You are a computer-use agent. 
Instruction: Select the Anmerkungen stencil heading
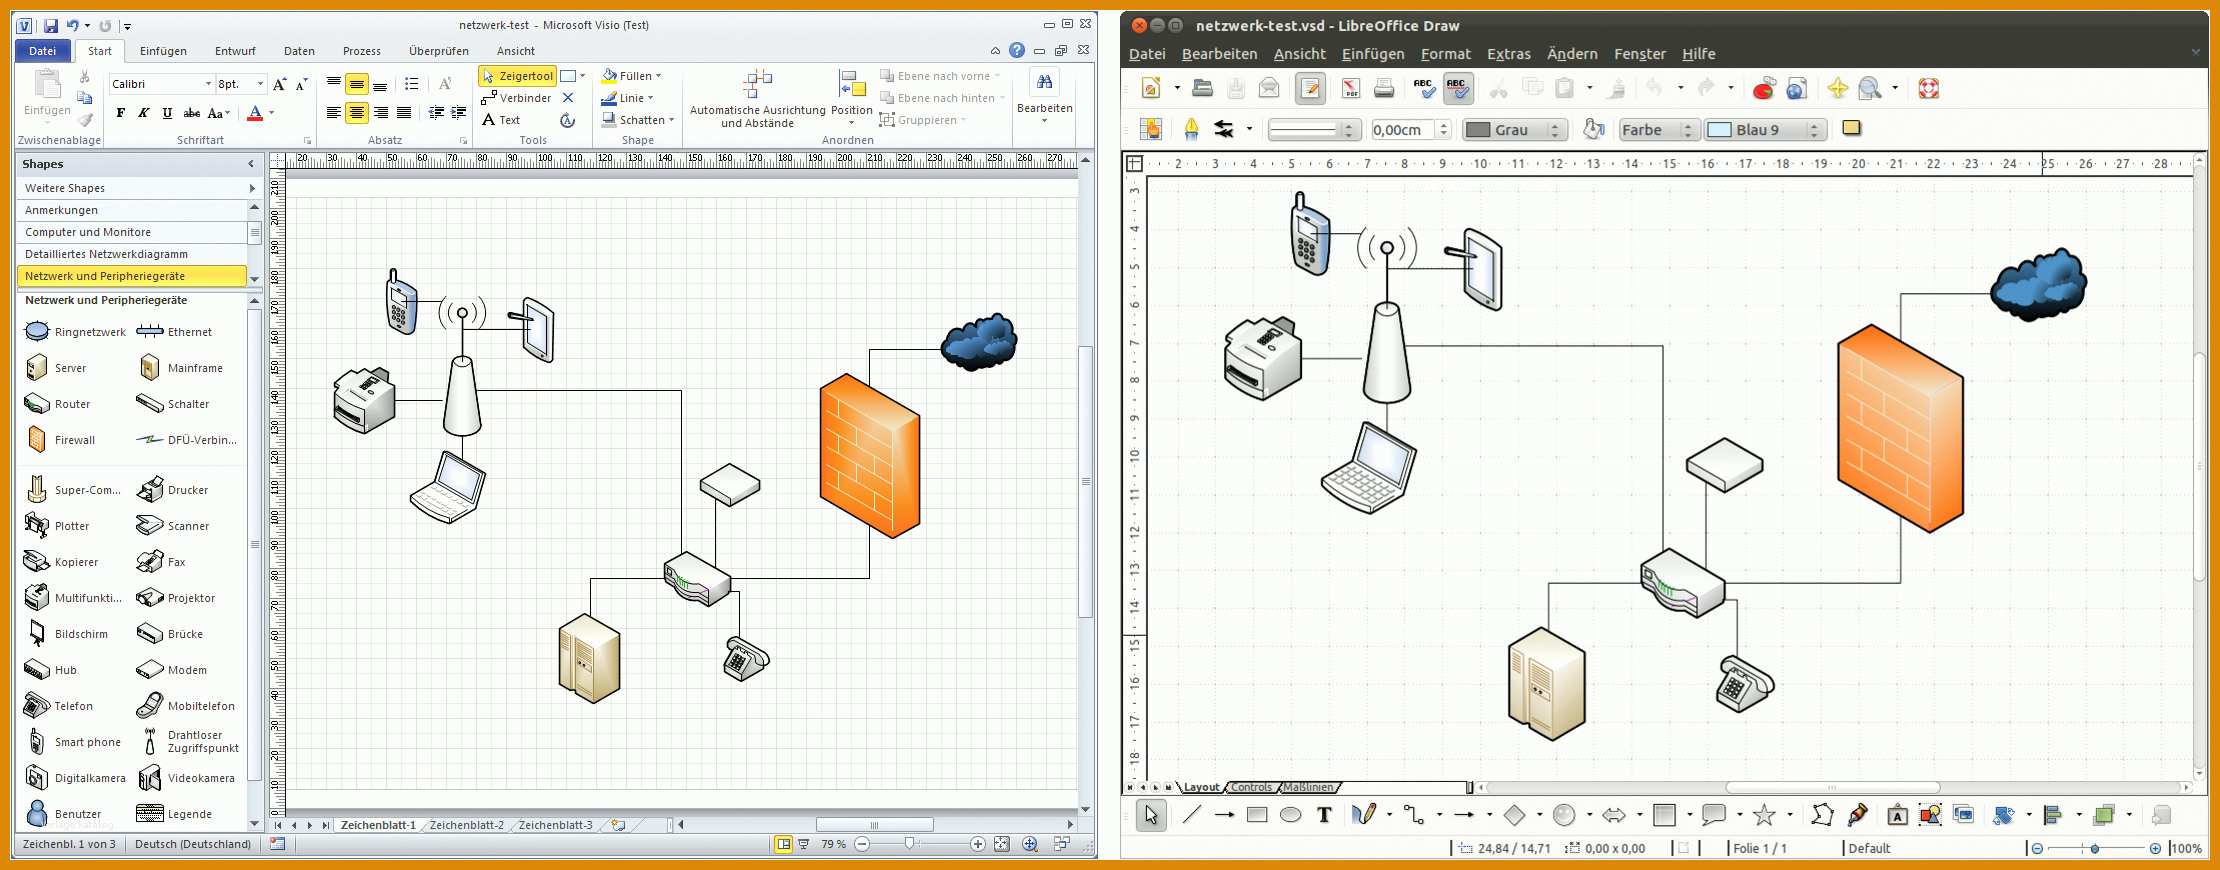132,210
